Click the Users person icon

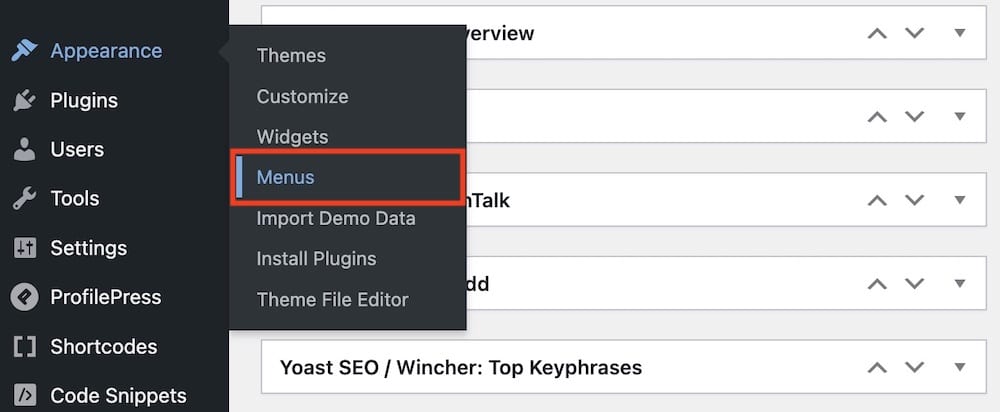[24, 150]
